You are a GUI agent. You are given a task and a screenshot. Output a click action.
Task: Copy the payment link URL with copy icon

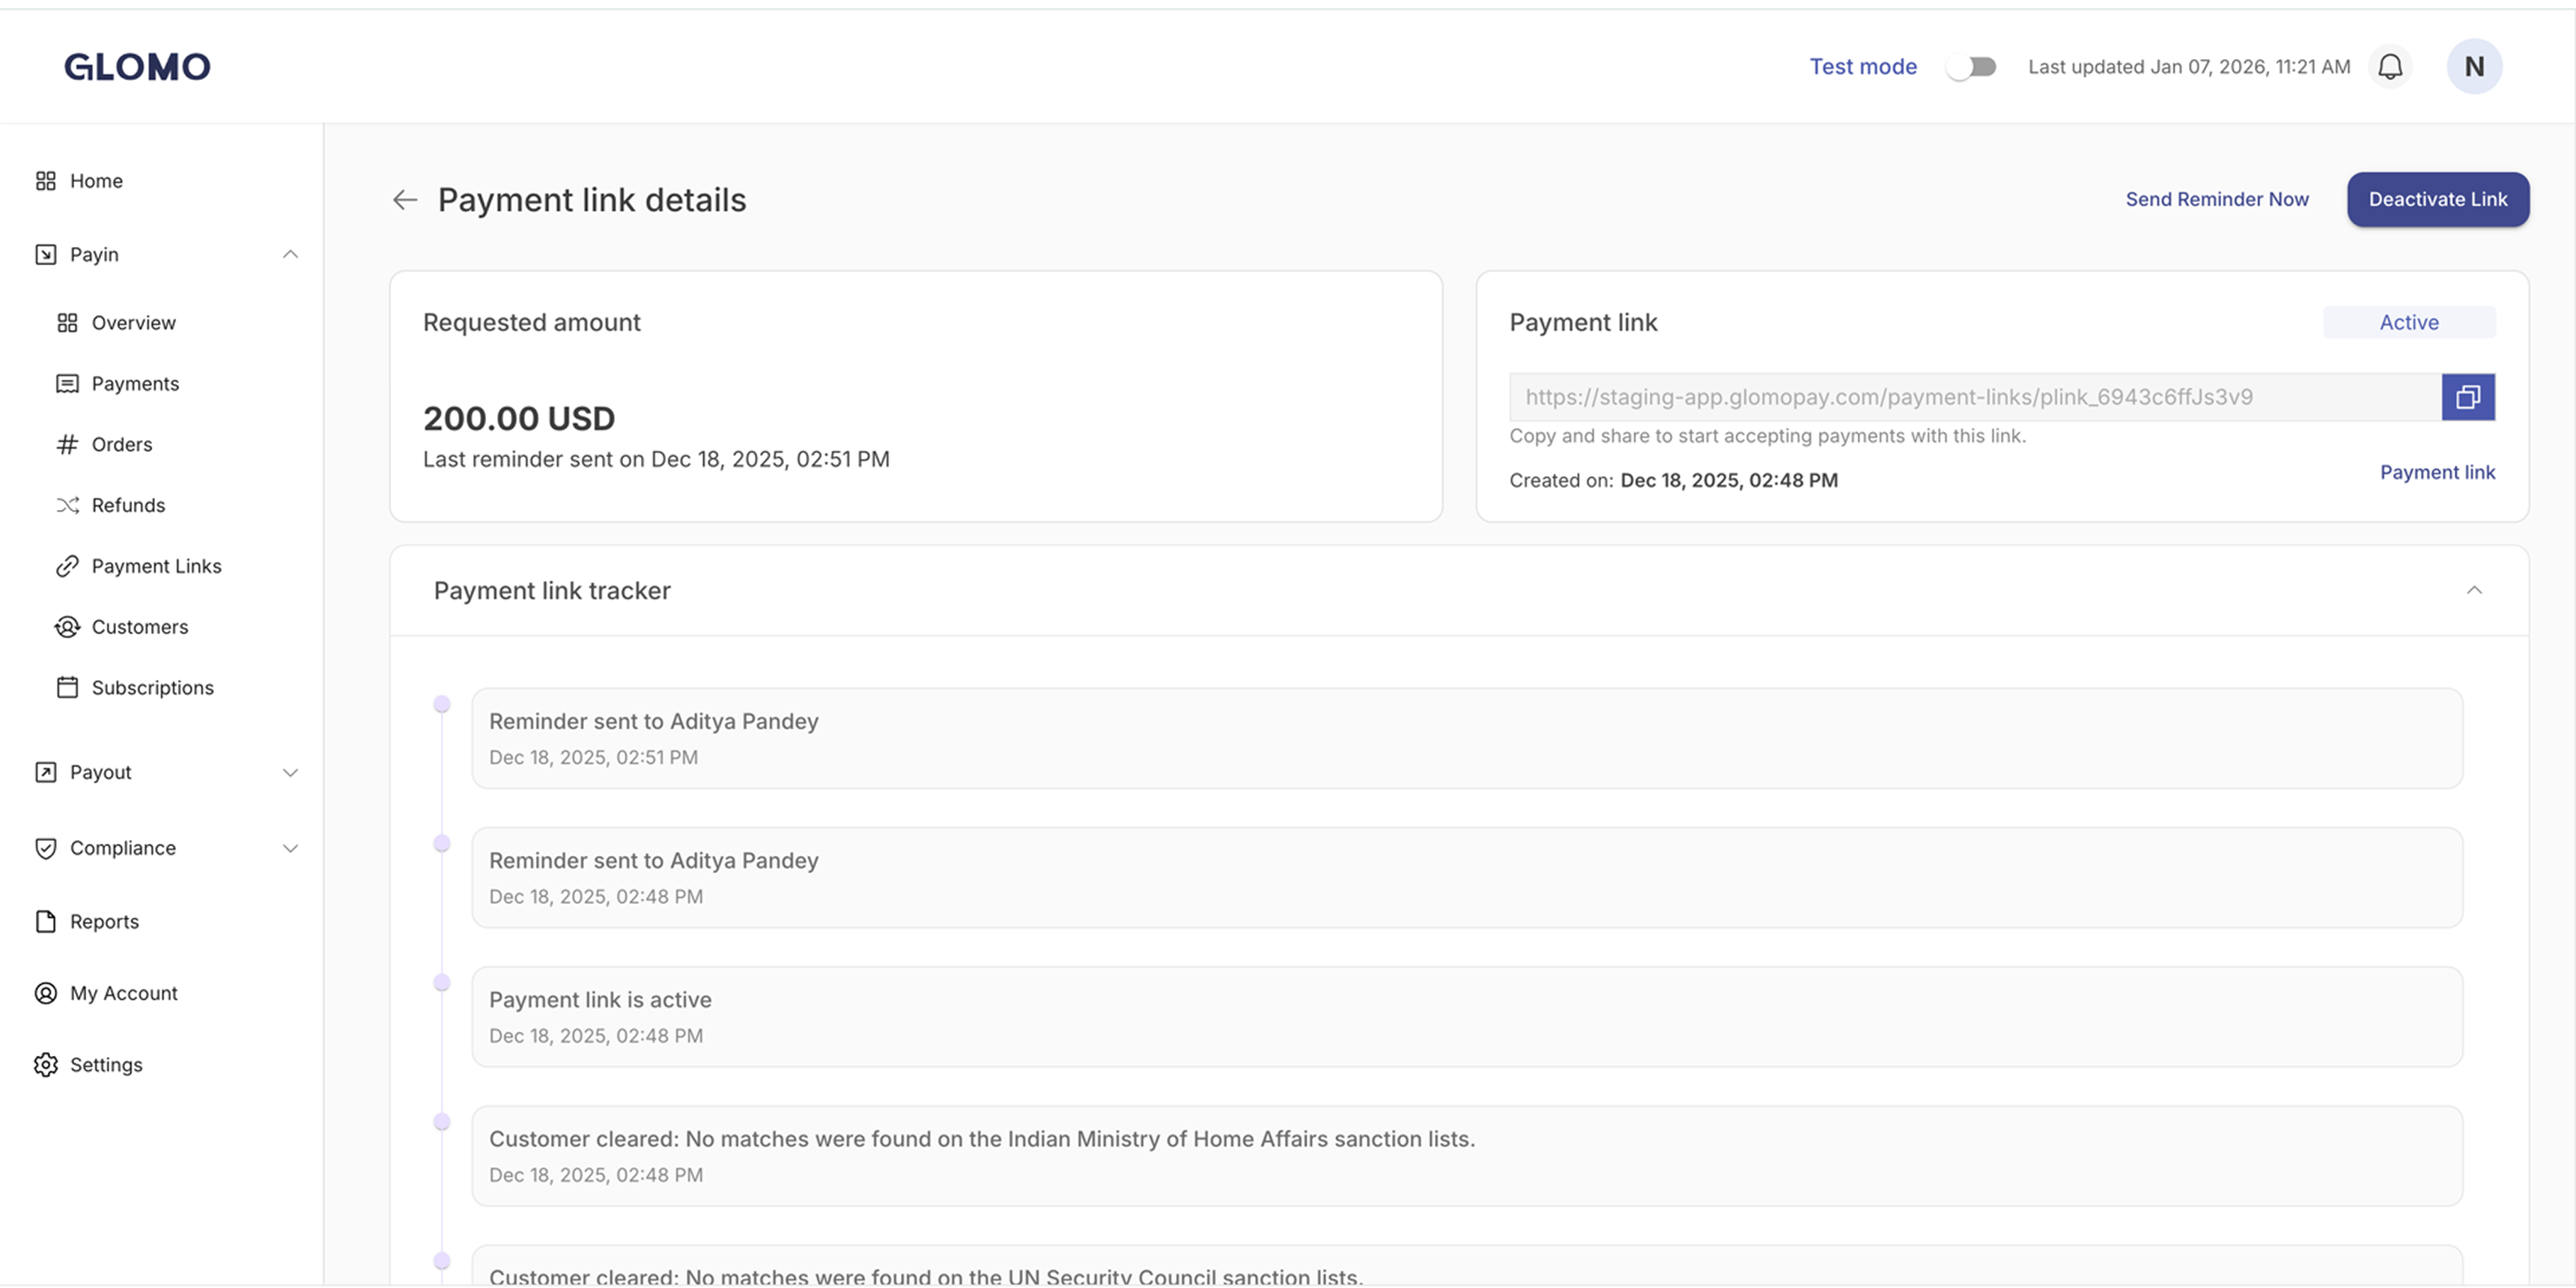2467,397
